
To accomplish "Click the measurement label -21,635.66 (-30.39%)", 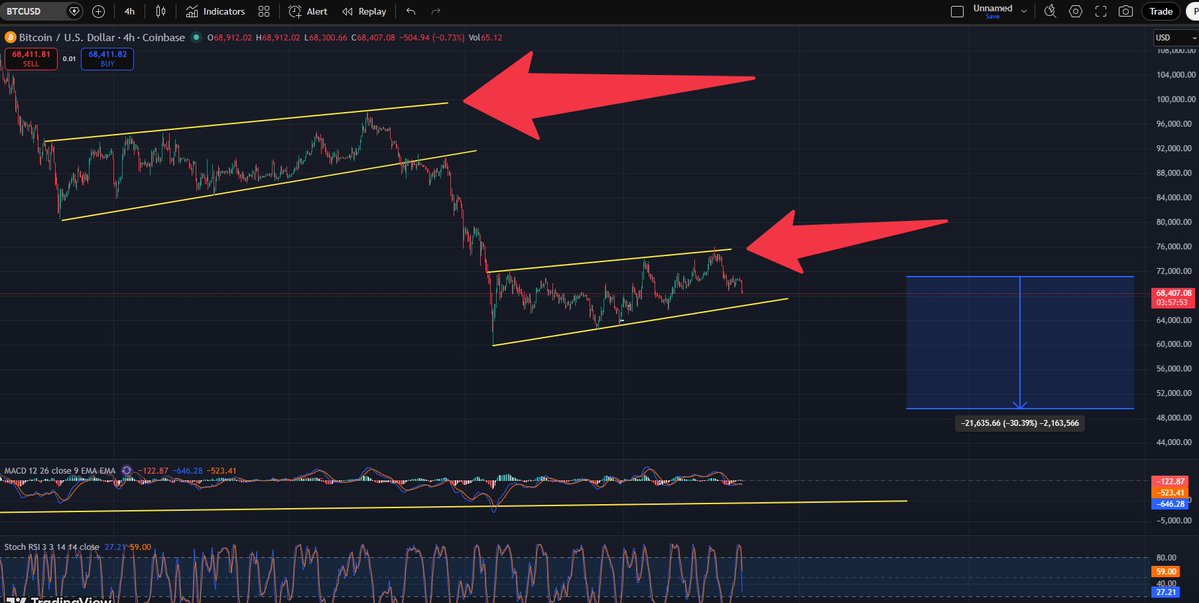I will point(1020,423).
